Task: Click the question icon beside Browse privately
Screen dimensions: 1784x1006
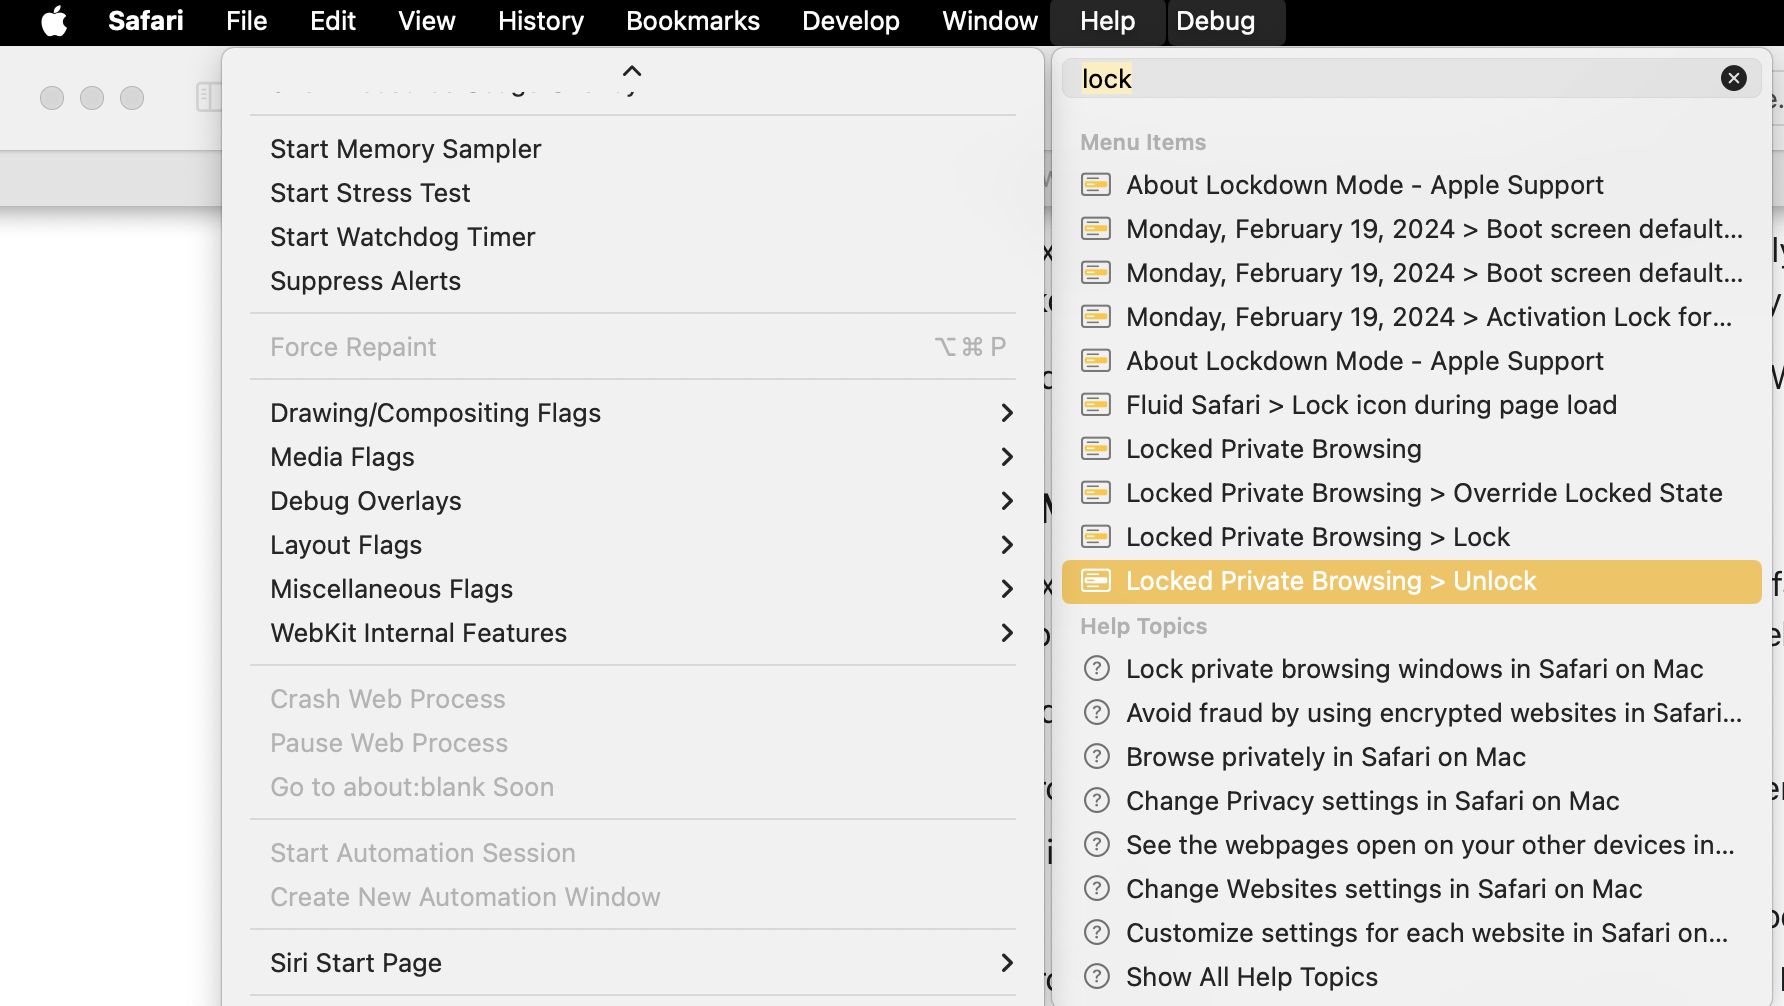Action: click(x=1097, y=757)
